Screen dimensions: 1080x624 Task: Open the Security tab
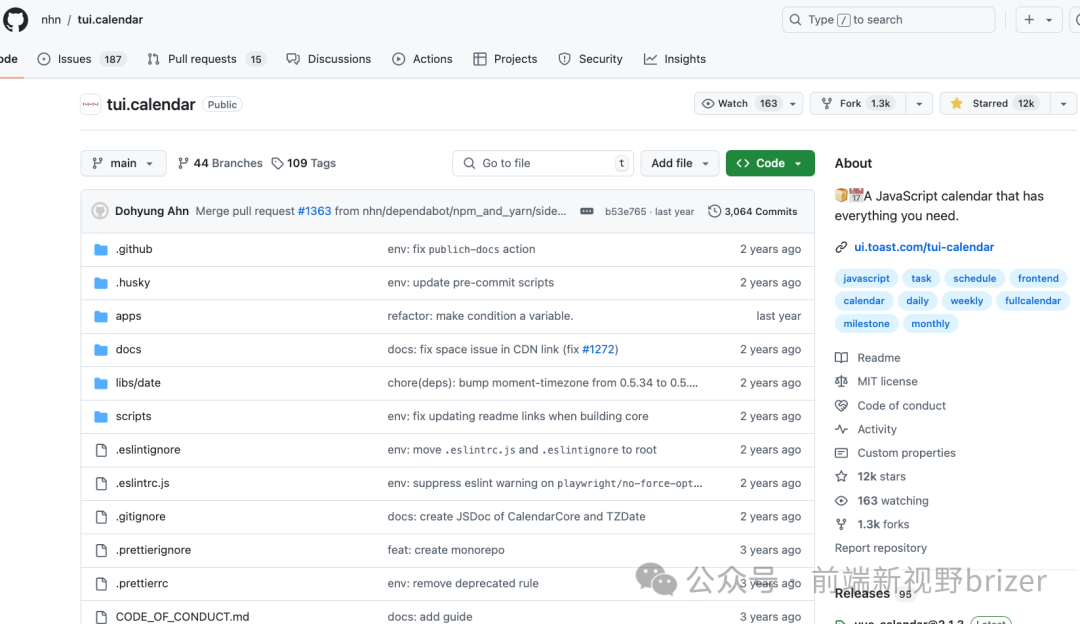click(x=590, y=59)
